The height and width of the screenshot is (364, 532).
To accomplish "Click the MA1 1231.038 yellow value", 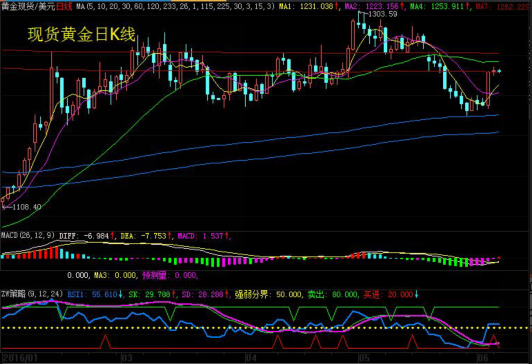I will pos(309,6).
